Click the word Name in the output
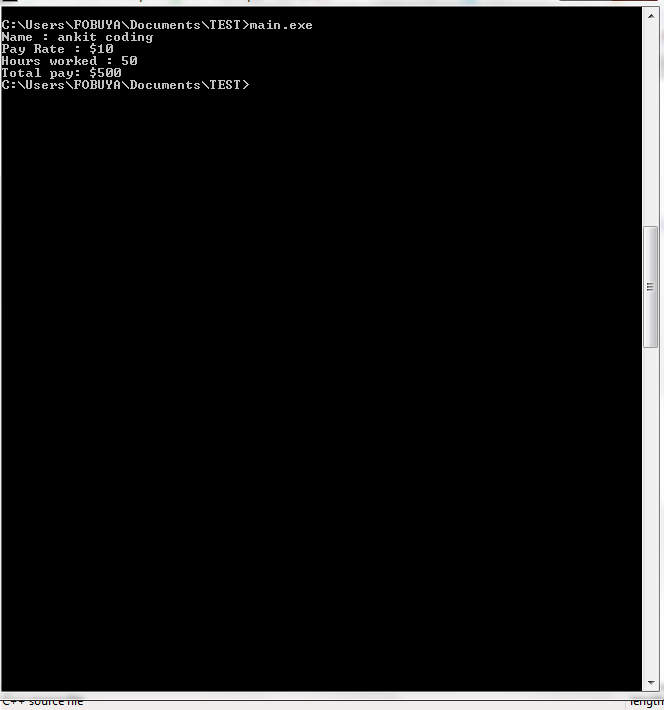Viewport: 664px width, 710px height. (x=17, y=37)
